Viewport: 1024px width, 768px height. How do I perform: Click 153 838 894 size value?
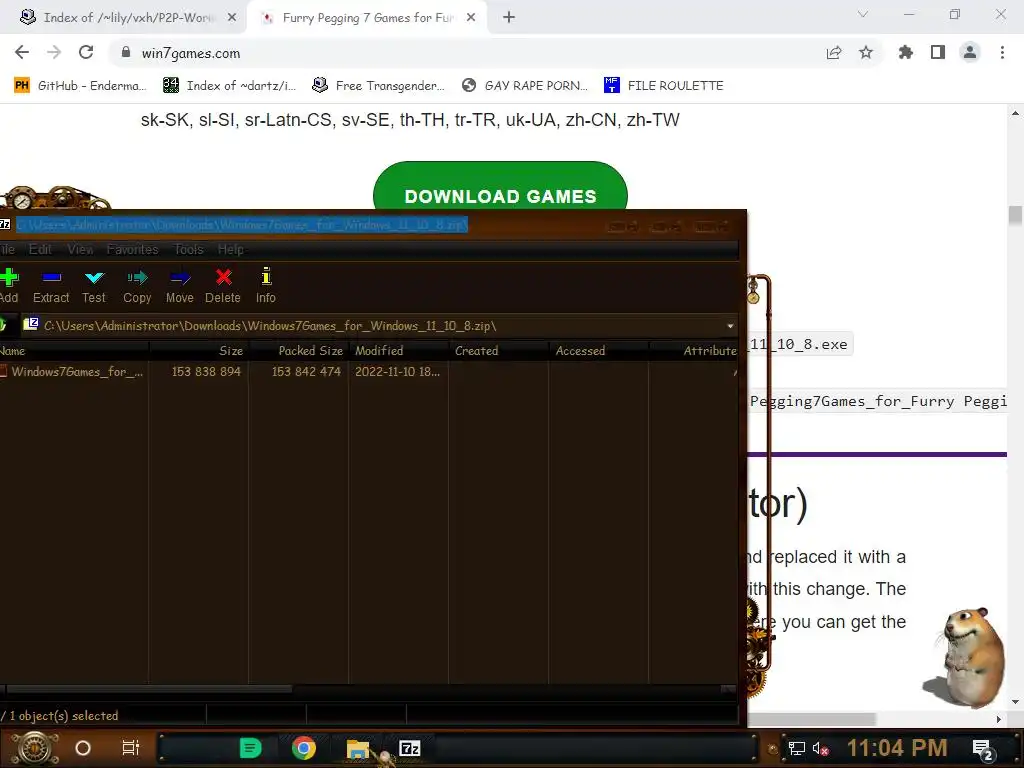206,372
